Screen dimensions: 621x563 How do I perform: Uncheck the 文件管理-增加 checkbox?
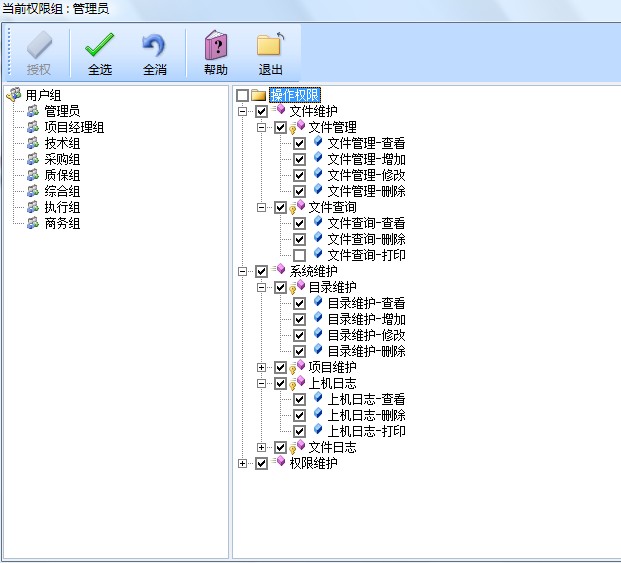299,159
